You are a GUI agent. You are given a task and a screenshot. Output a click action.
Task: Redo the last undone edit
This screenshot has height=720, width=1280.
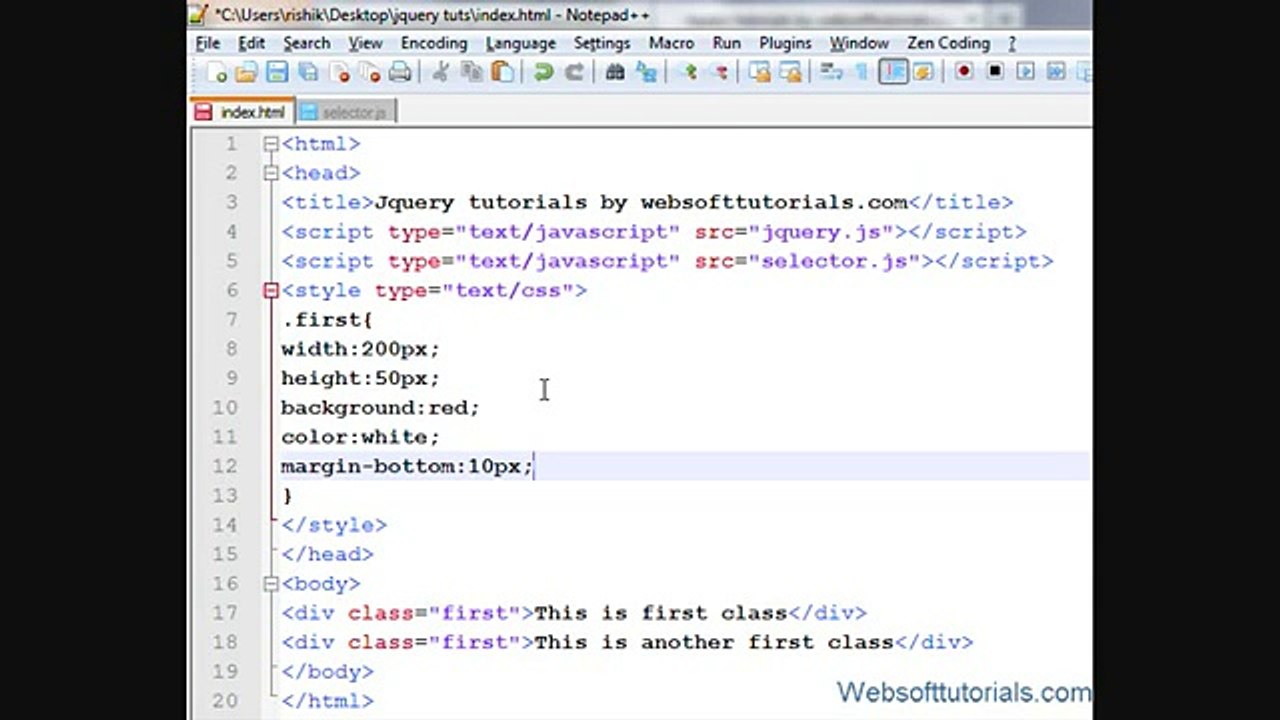tap(574, 72)
